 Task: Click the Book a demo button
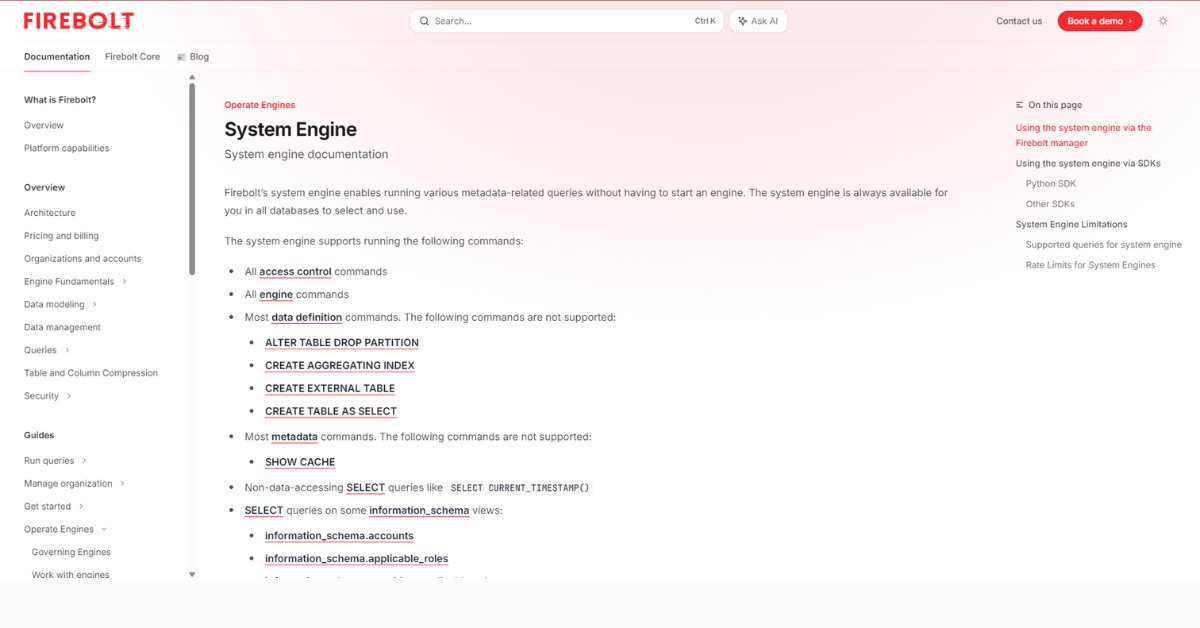coord(1100,21)
